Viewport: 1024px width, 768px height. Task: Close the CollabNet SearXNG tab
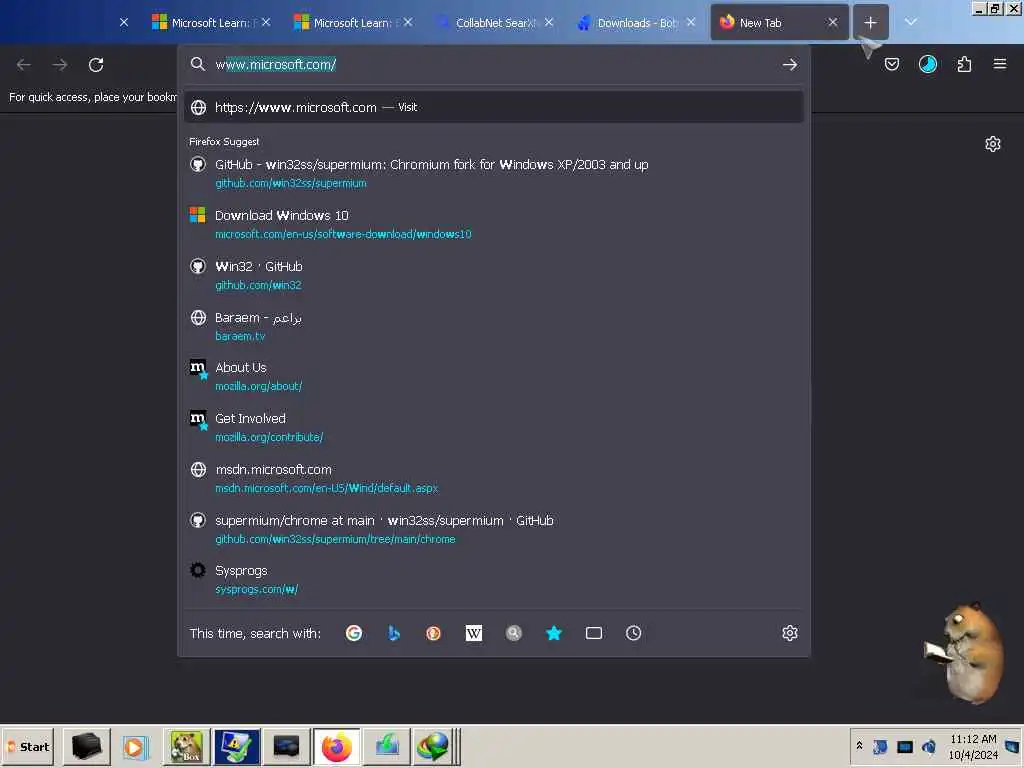click(x=549, y=22)
